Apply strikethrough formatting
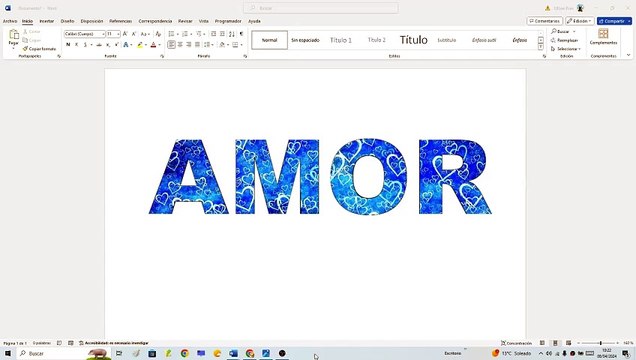The width and height of the screenshot is (636, 360). pyautogui.click(x=99, y=45)
